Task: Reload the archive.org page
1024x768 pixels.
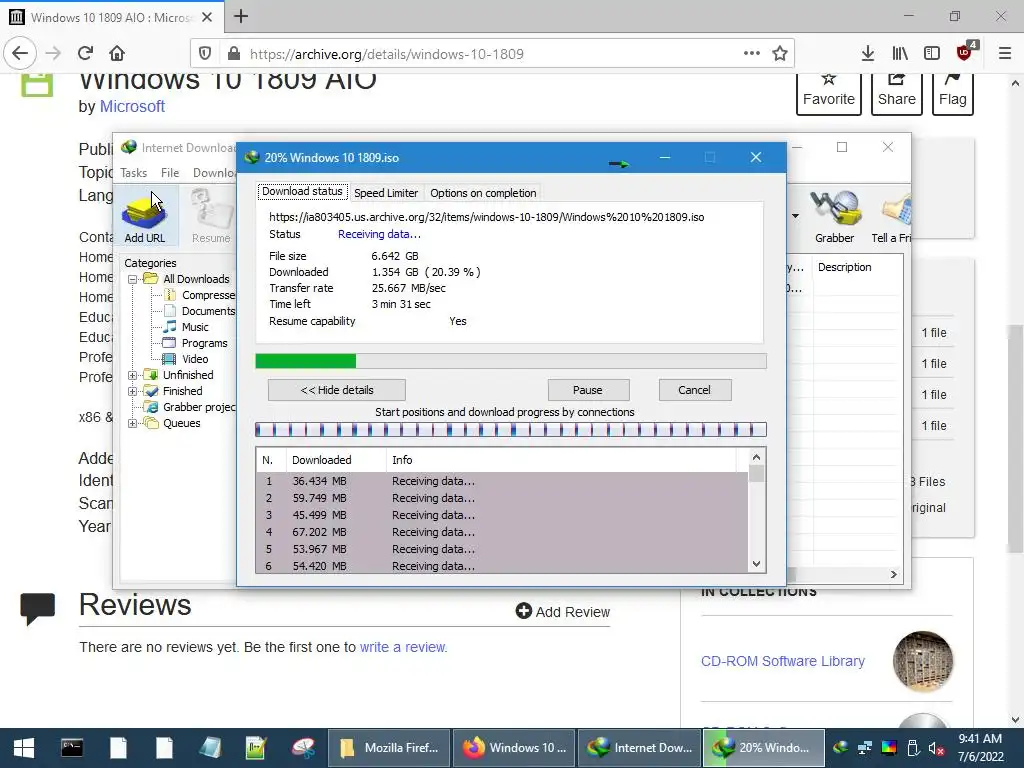Action: (x=85, y=54)
